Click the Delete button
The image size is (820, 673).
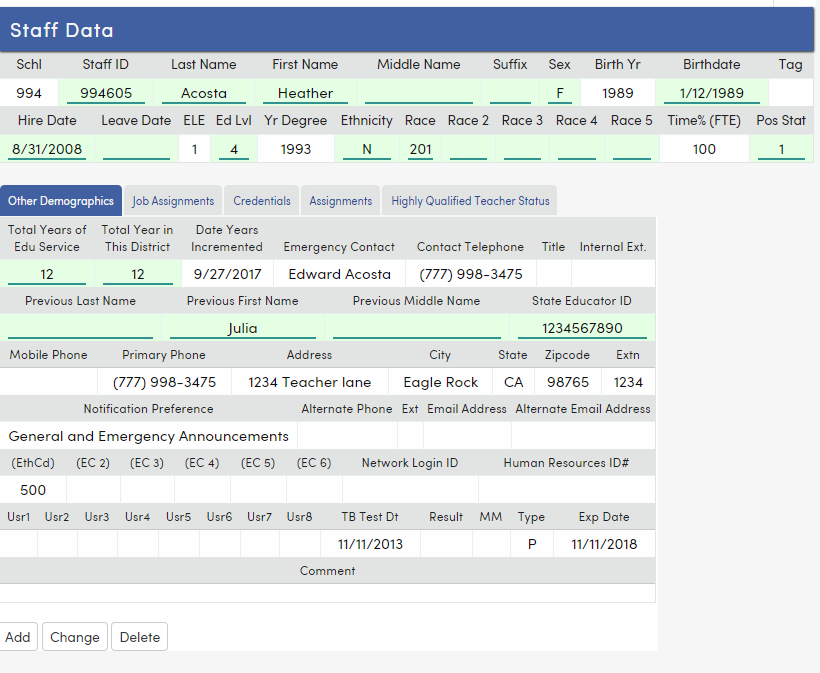(139, 636)
